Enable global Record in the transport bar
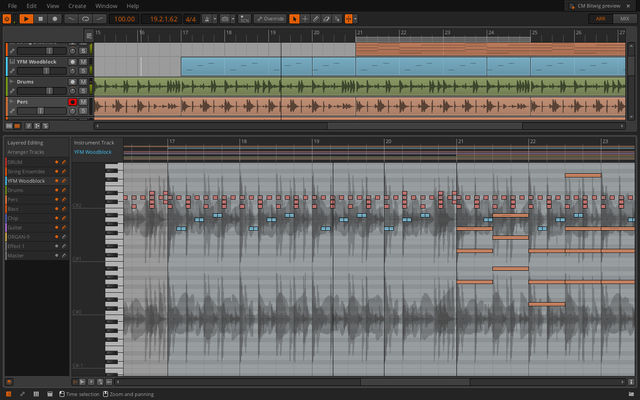The image size is (640, 400). click(x=54, y=19)
